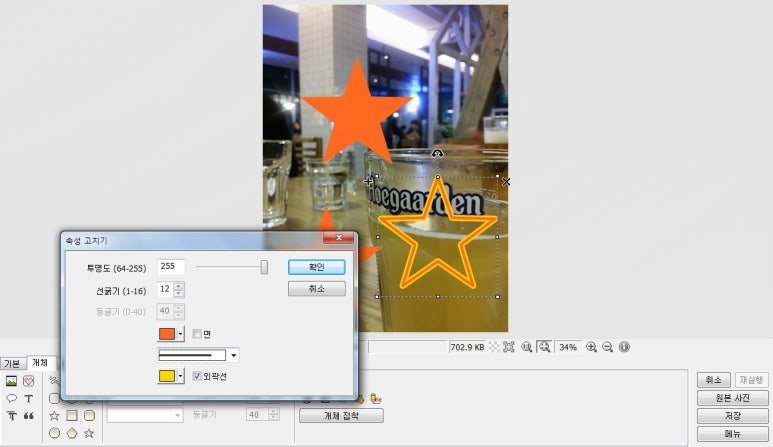Click the 취소 undo button next to 재실행
This screenshot has height=447, width=773.
pyautogui.click(x=713, y=380)
